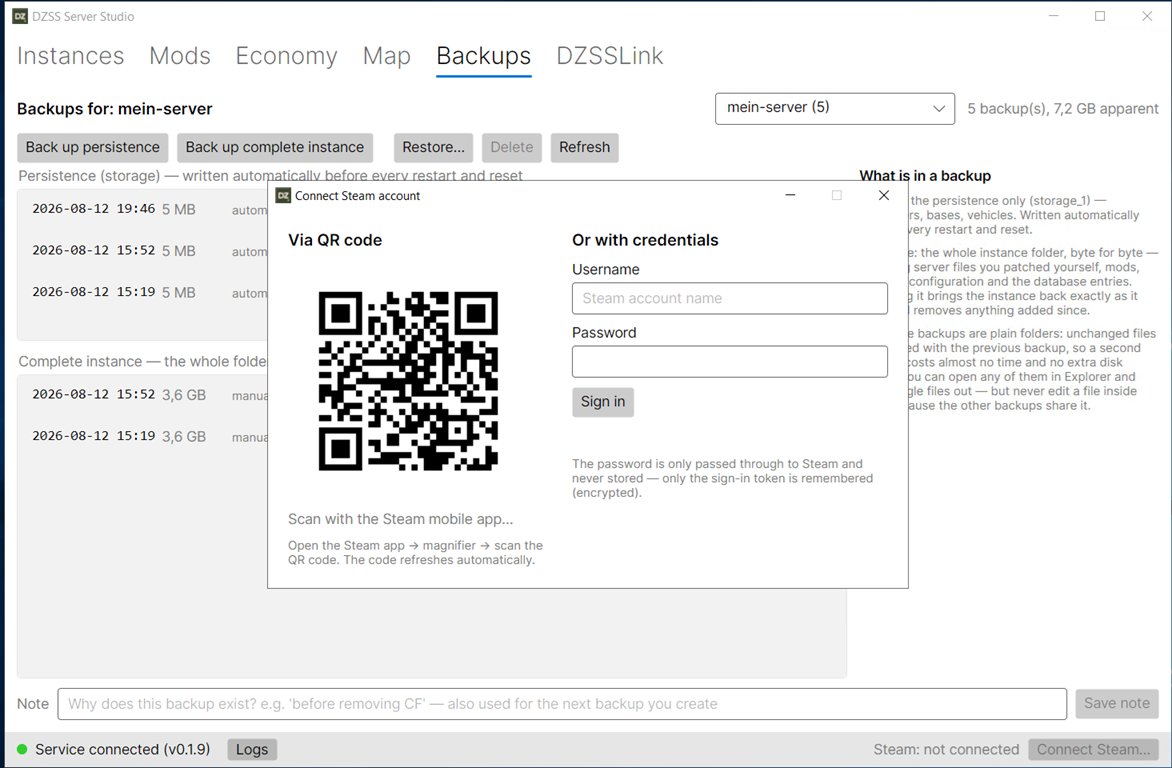This screenshot has height=768, width=1172.
Task: Select the 5 MB backup from 2026-08-12 15:52
Action: (143, 251)
